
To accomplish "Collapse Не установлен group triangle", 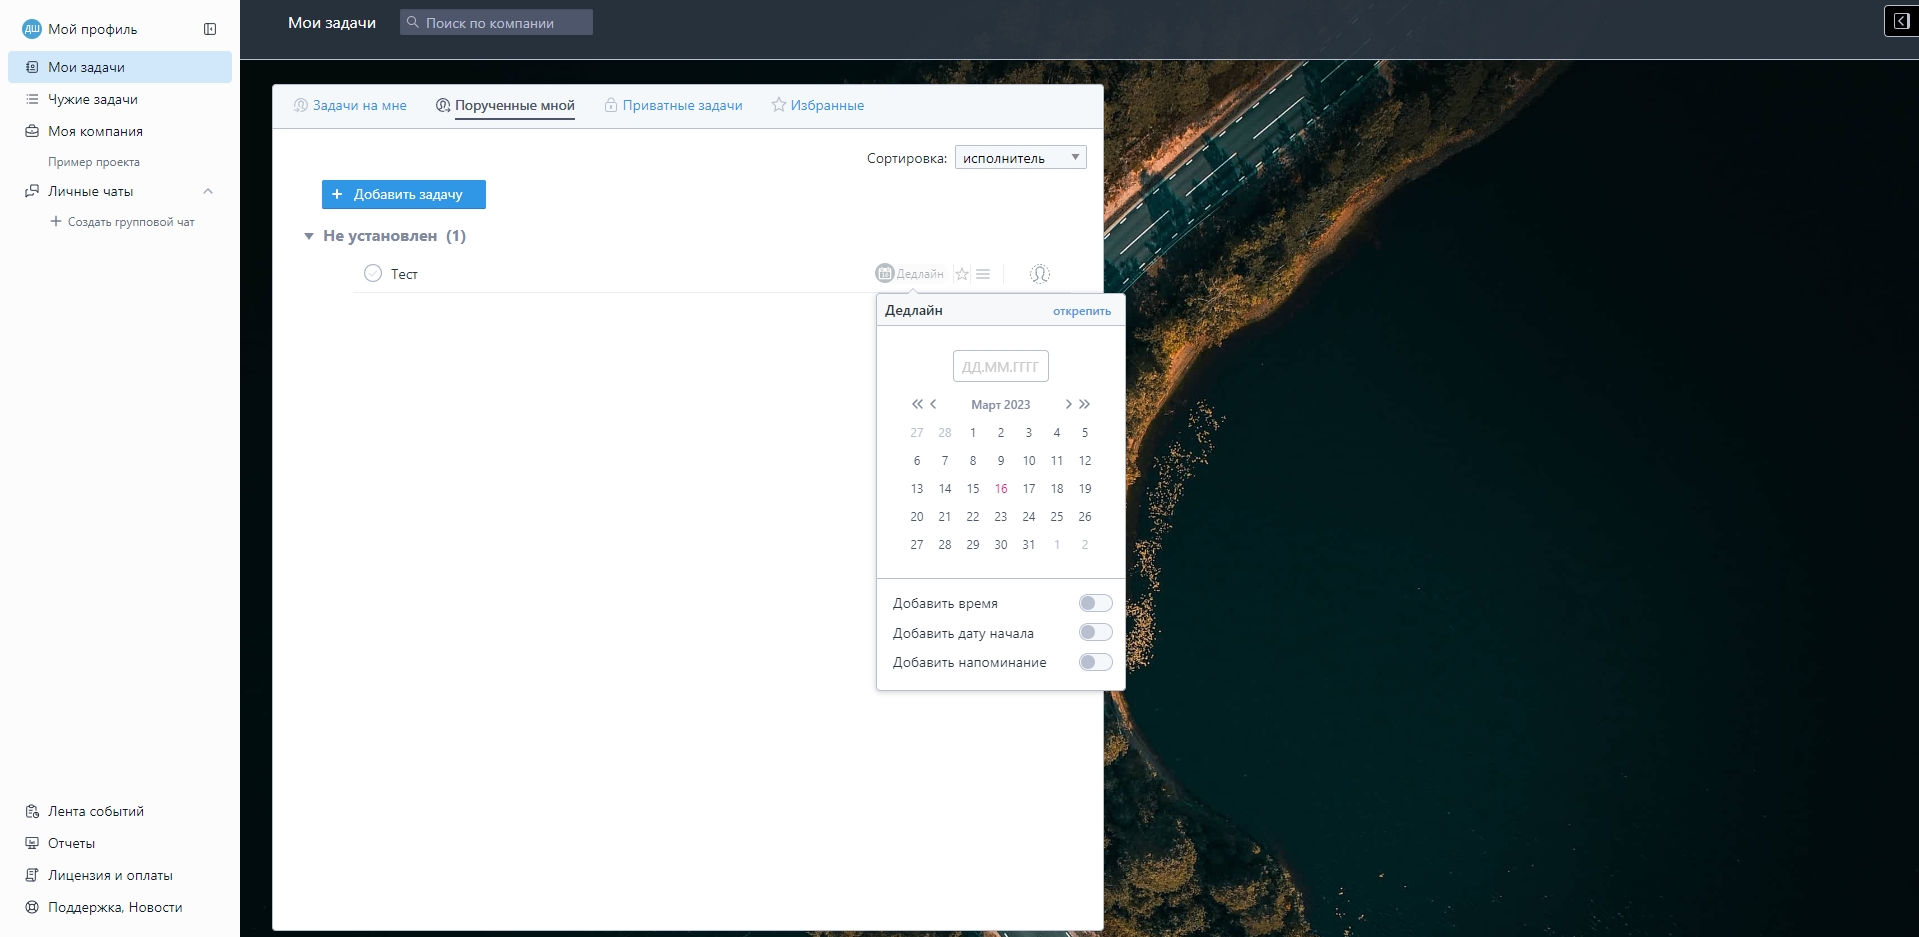I will pyautogui.click(x=309, y=236).
